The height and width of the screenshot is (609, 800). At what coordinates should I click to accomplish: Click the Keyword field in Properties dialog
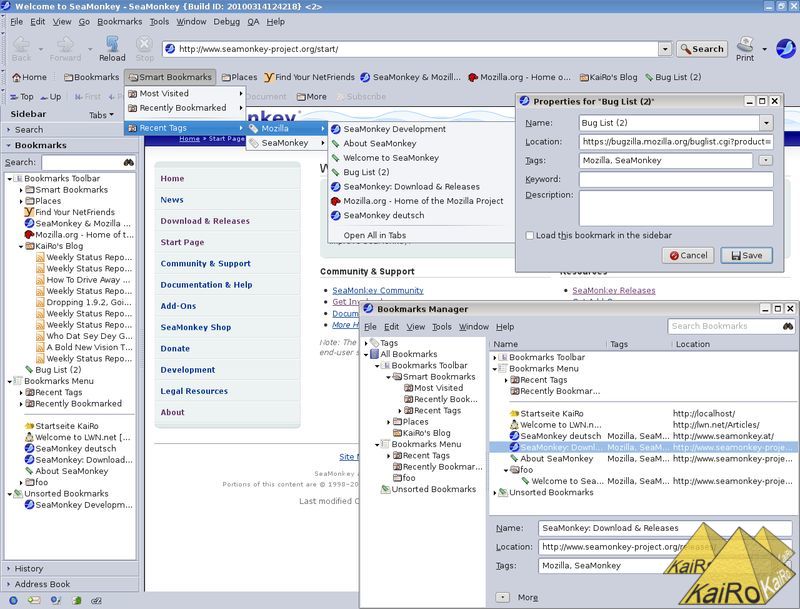pos(676,179)
